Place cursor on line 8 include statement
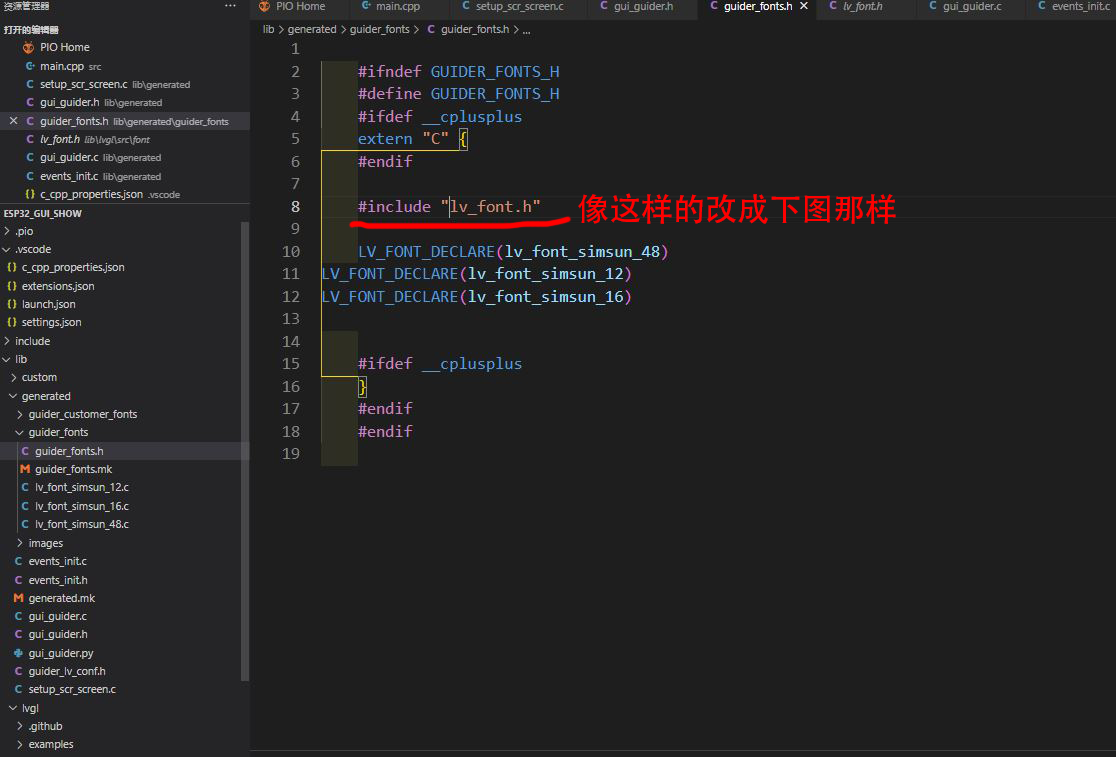Screen dimensions: 1116x757 (449, 206)
